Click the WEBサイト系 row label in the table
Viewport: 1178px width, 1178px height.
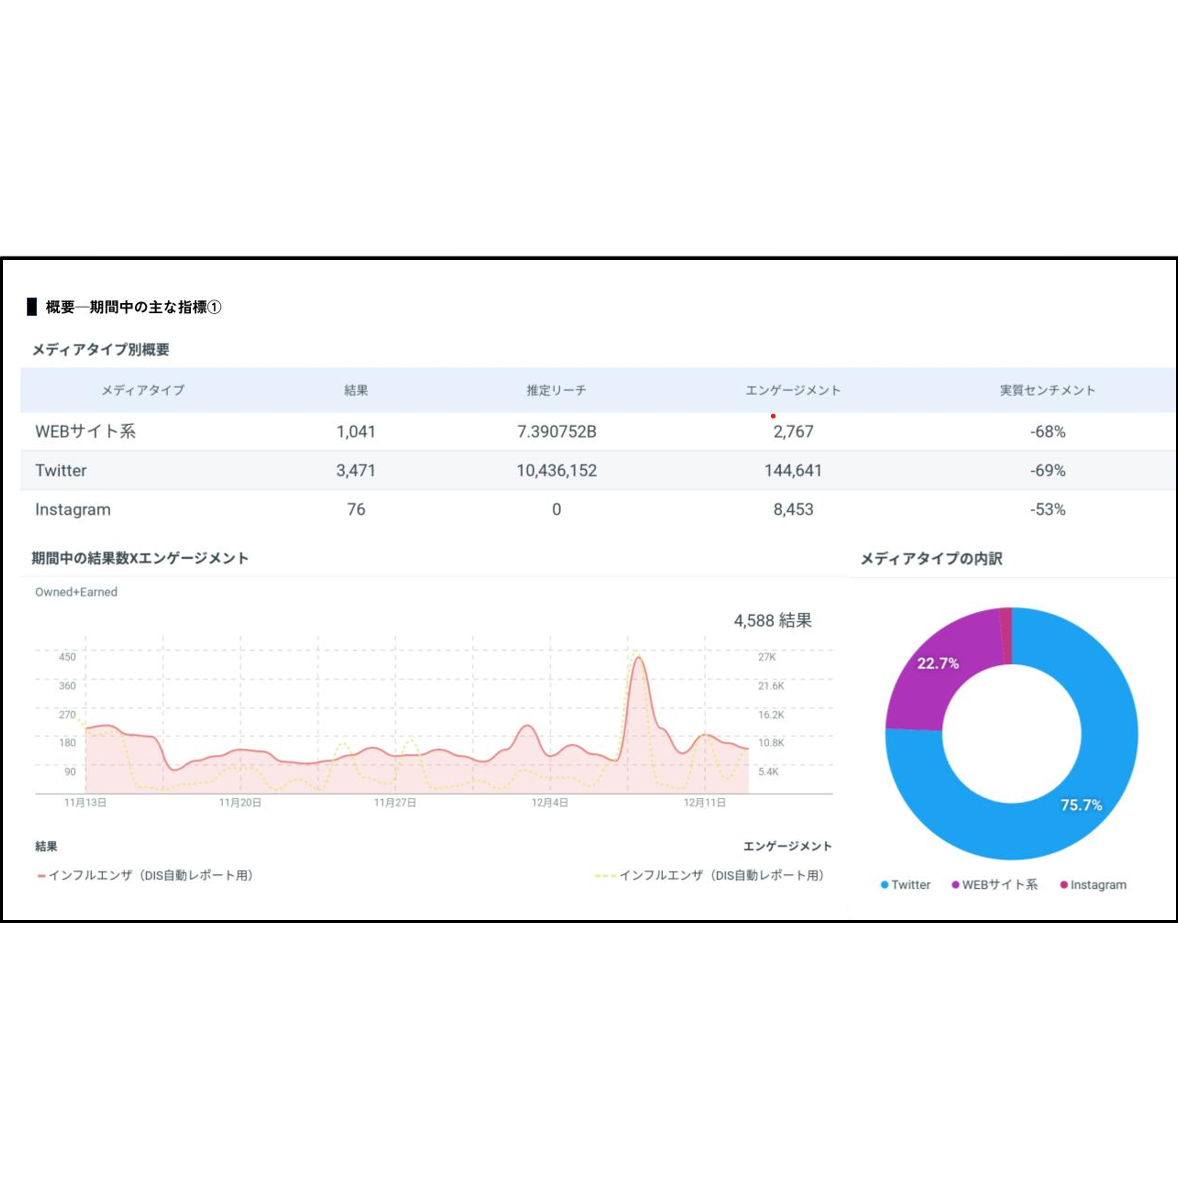(x=85, y=432)
